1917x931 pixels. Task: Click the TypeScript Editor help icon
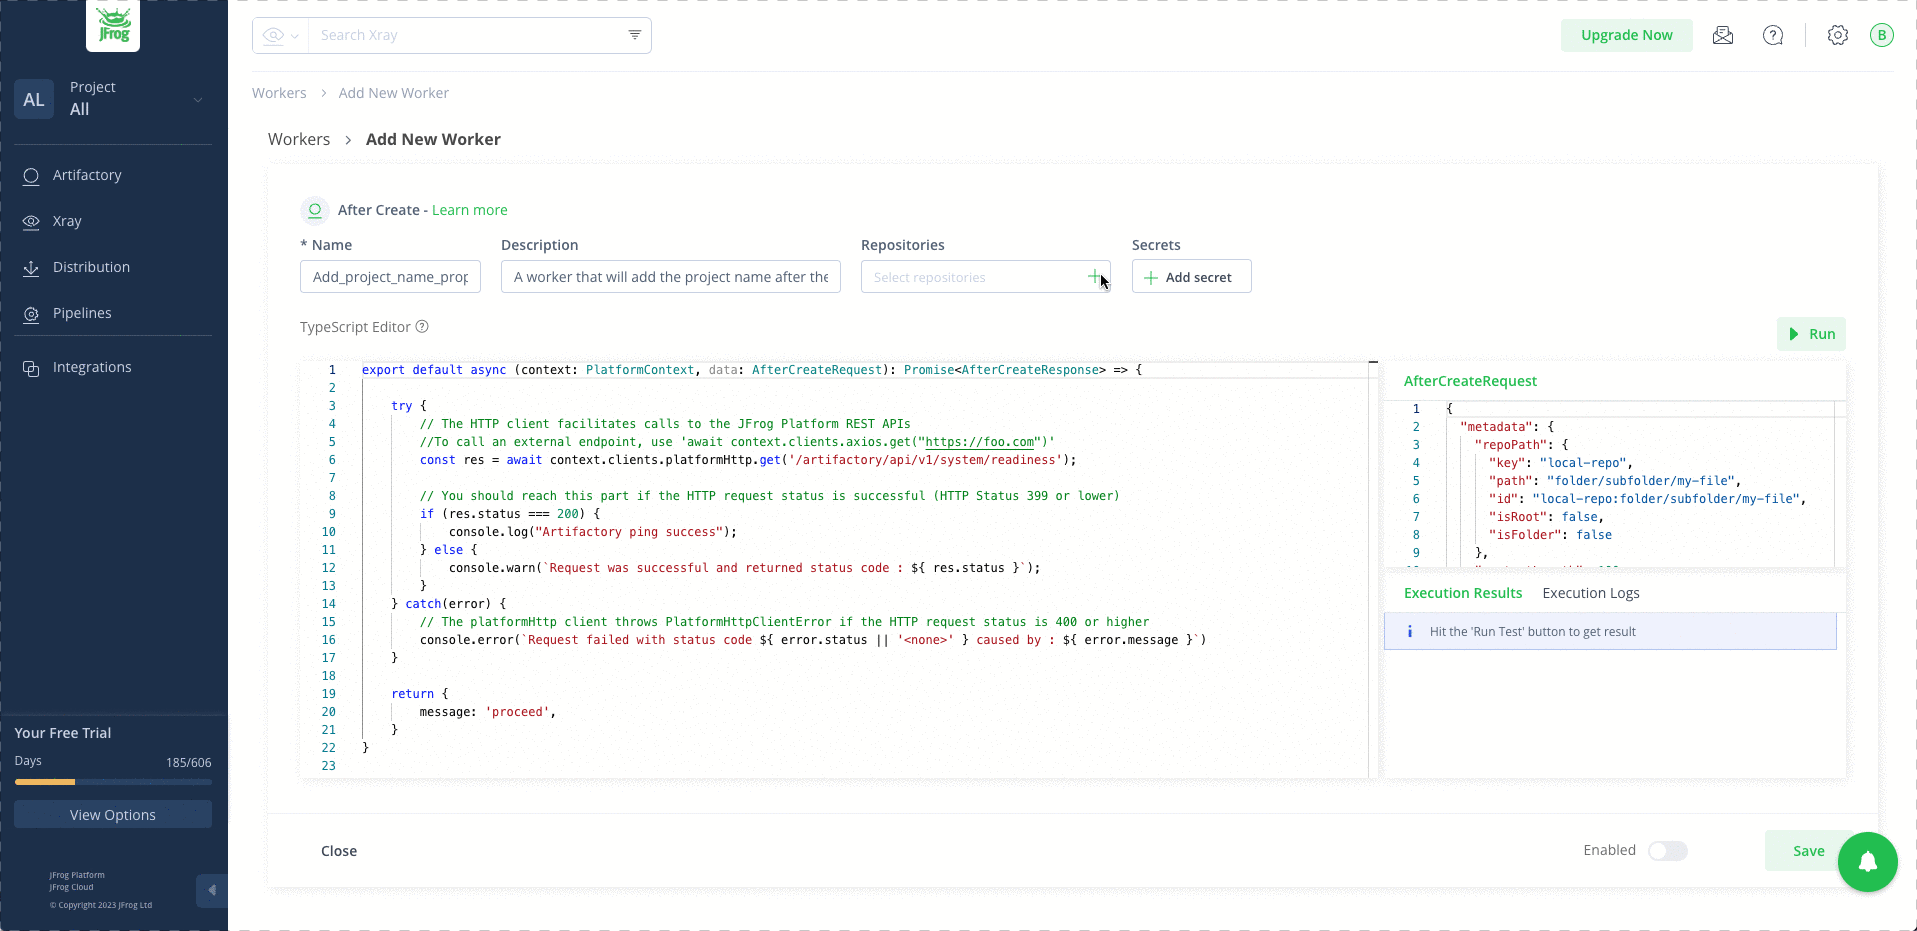(422, 327)
